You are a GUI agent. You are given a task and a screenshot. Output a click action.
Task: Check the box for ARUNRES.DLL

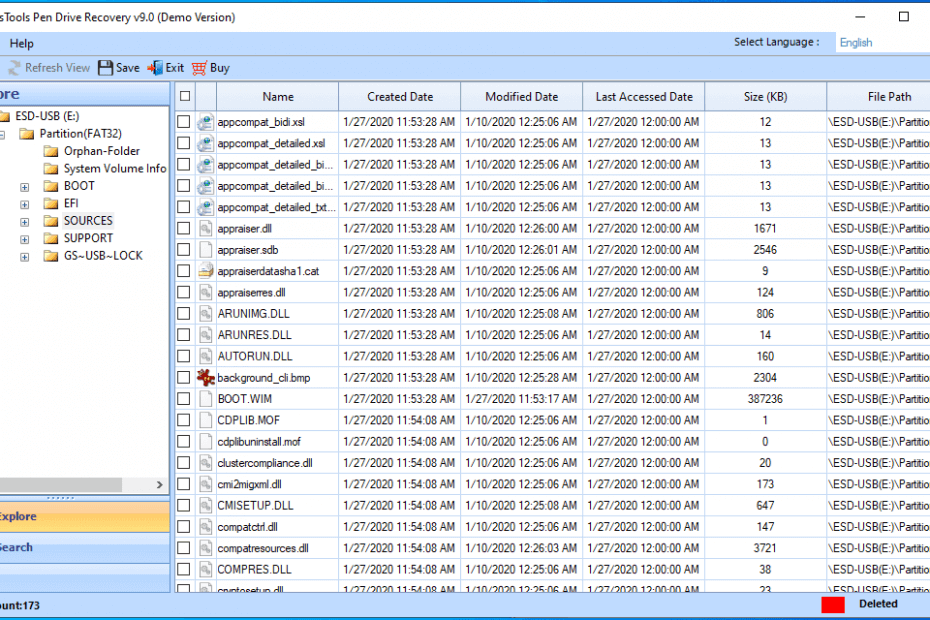click(184, 335)
